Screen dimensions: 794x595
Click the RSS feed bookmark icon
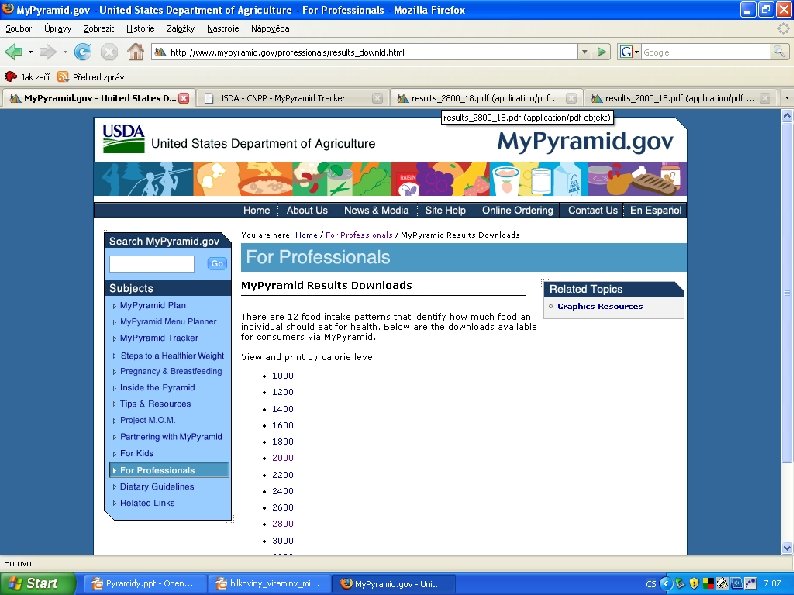[63, 76]
